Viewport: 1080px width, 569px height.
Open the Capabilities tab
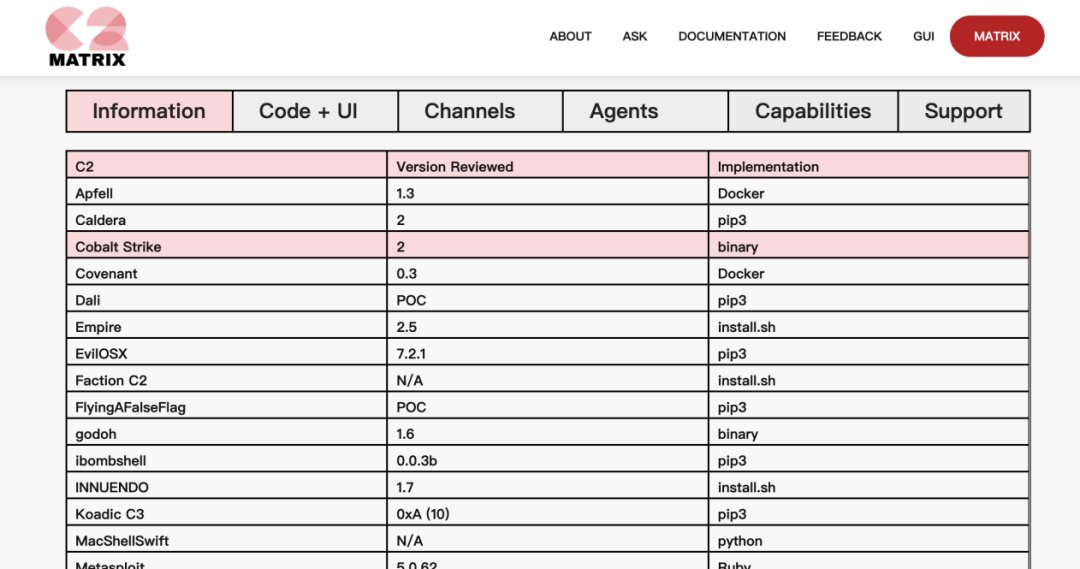[813, 111]
